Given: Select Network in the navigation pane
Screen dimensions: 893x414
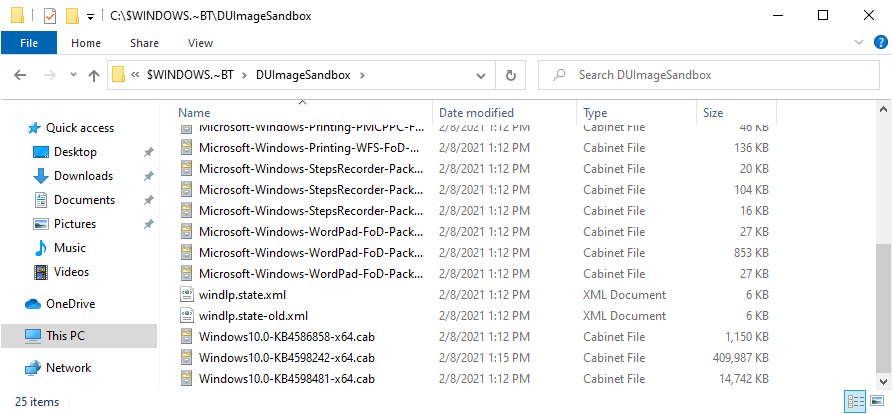Looking at the screenshot, I should (x=68, y=367).
